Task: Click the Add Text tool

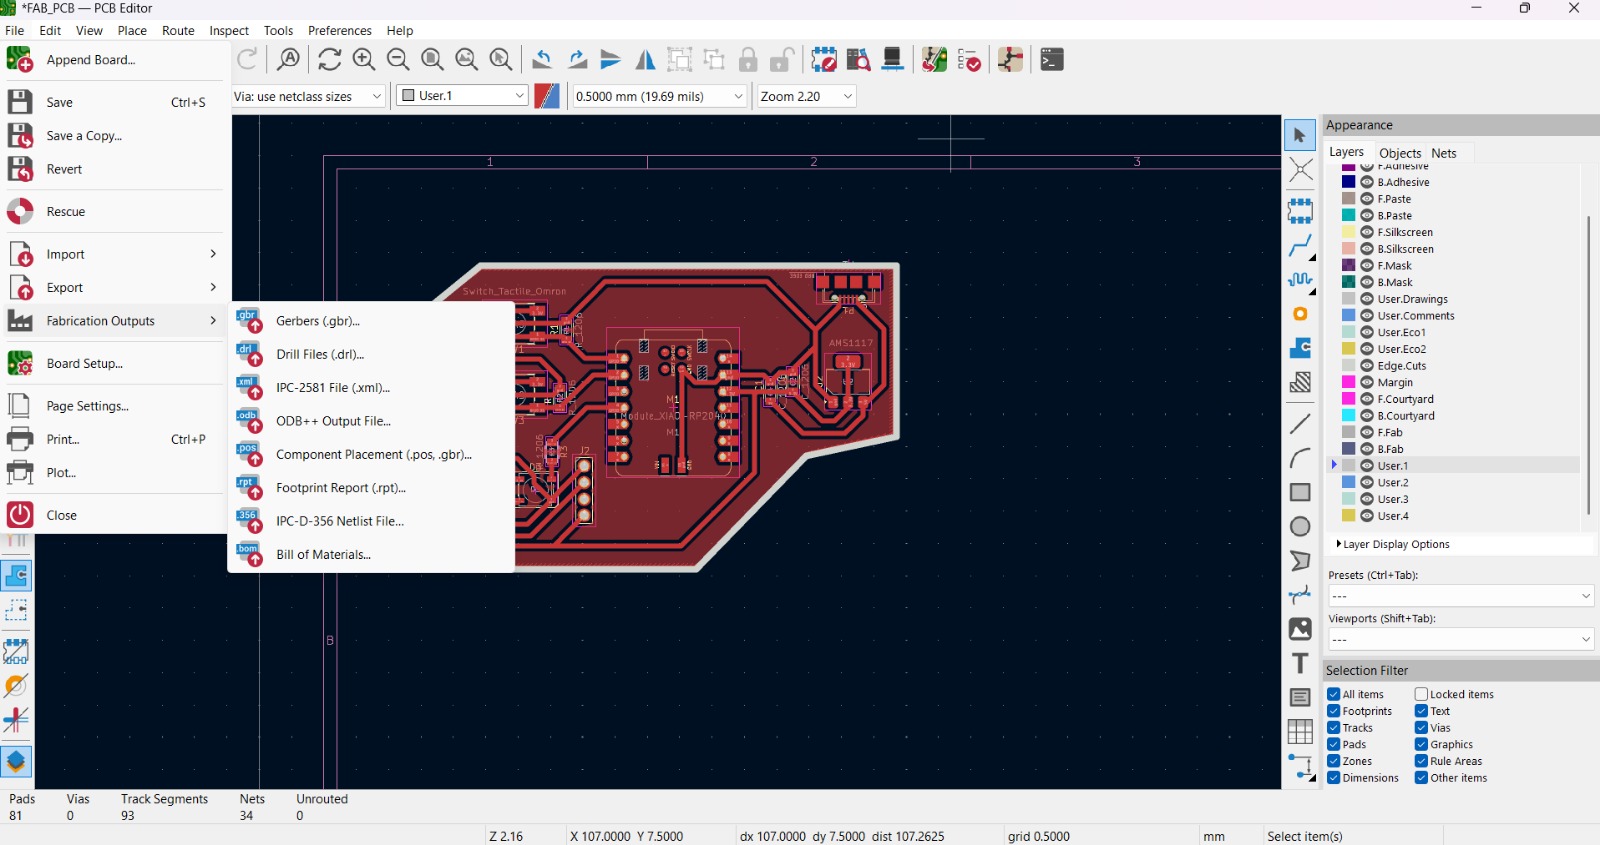Action: click(1300, 663)
